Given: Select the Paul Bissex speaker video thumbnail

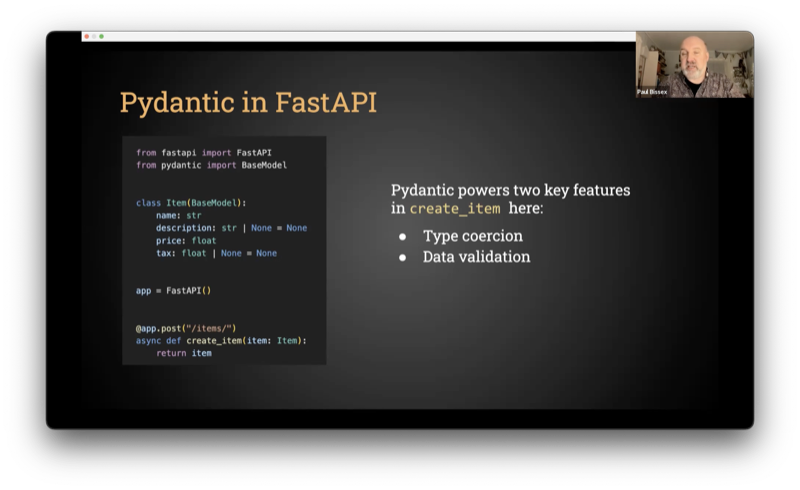Looking at the screenshot, I should [x=694, y=64].
